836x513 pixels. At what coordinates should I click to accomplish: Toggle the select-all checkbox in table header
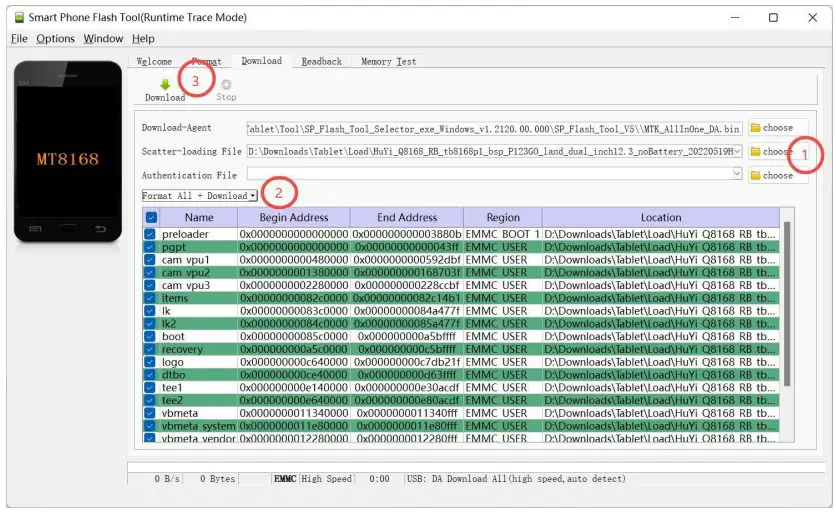coord(151,218)
